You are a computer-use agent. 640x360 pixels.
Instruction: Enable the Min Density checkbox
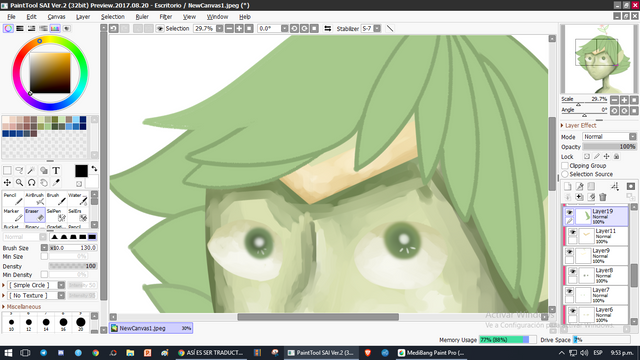[x=44, y=275]
